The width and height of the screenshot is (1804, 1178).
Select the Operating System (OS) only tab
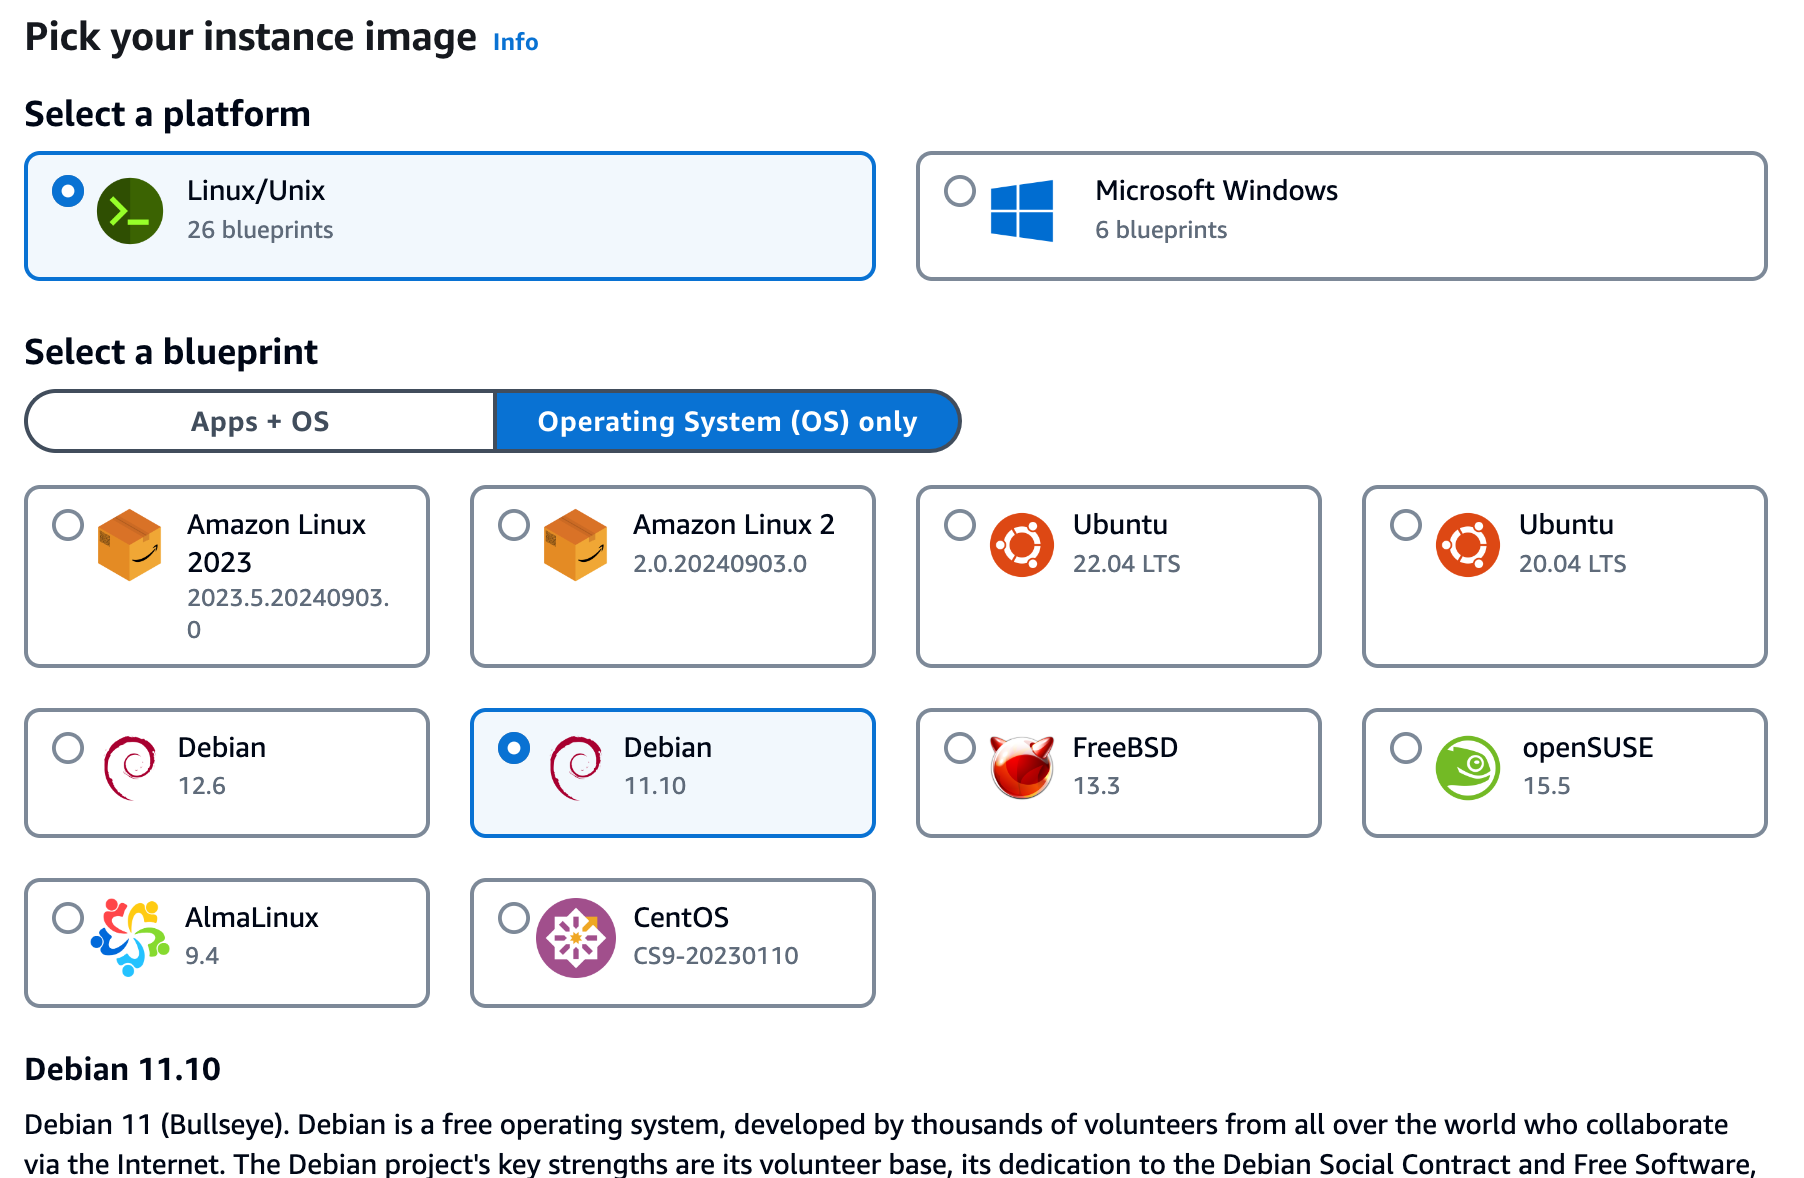[727, 422]
